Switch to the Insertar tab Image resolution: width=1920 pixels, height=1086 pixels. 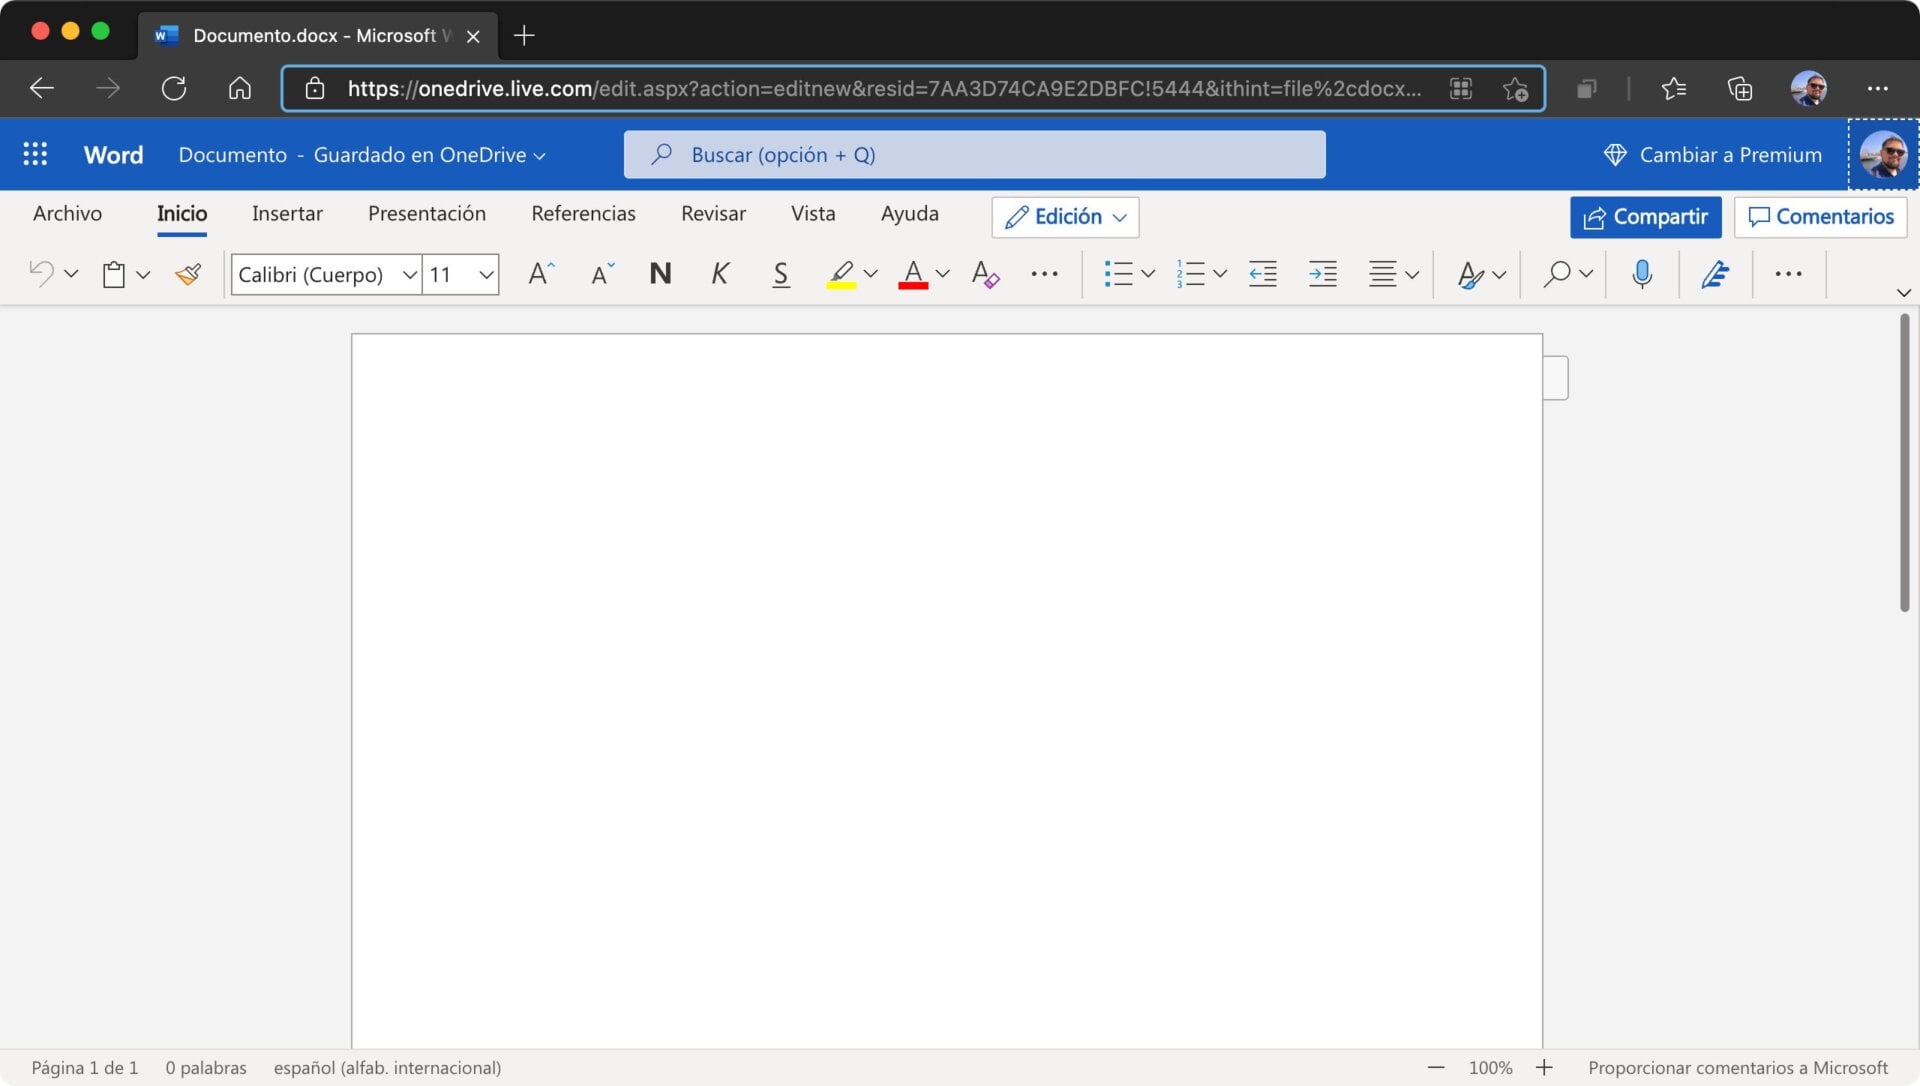point(287,213)
